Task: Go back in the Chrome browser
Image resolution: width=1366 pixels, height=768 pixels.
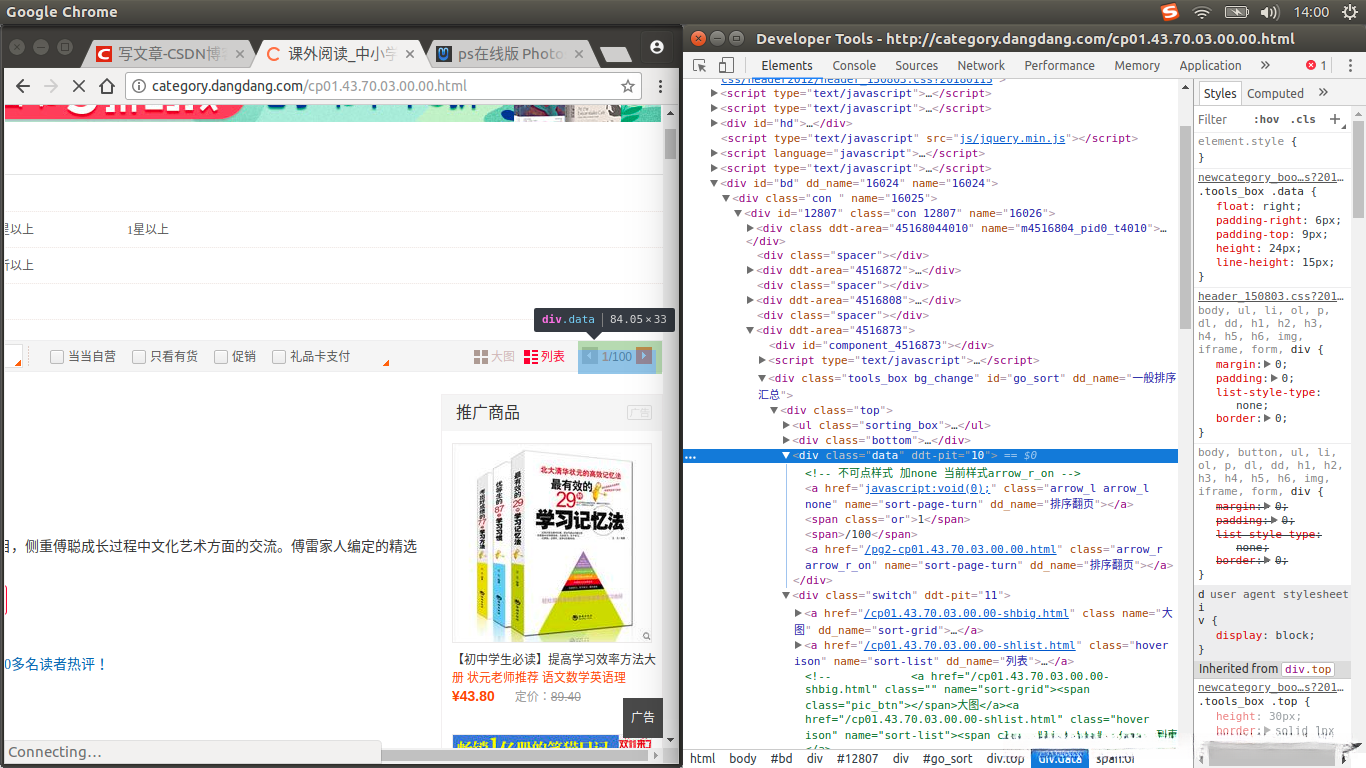Action: [23, 86]
